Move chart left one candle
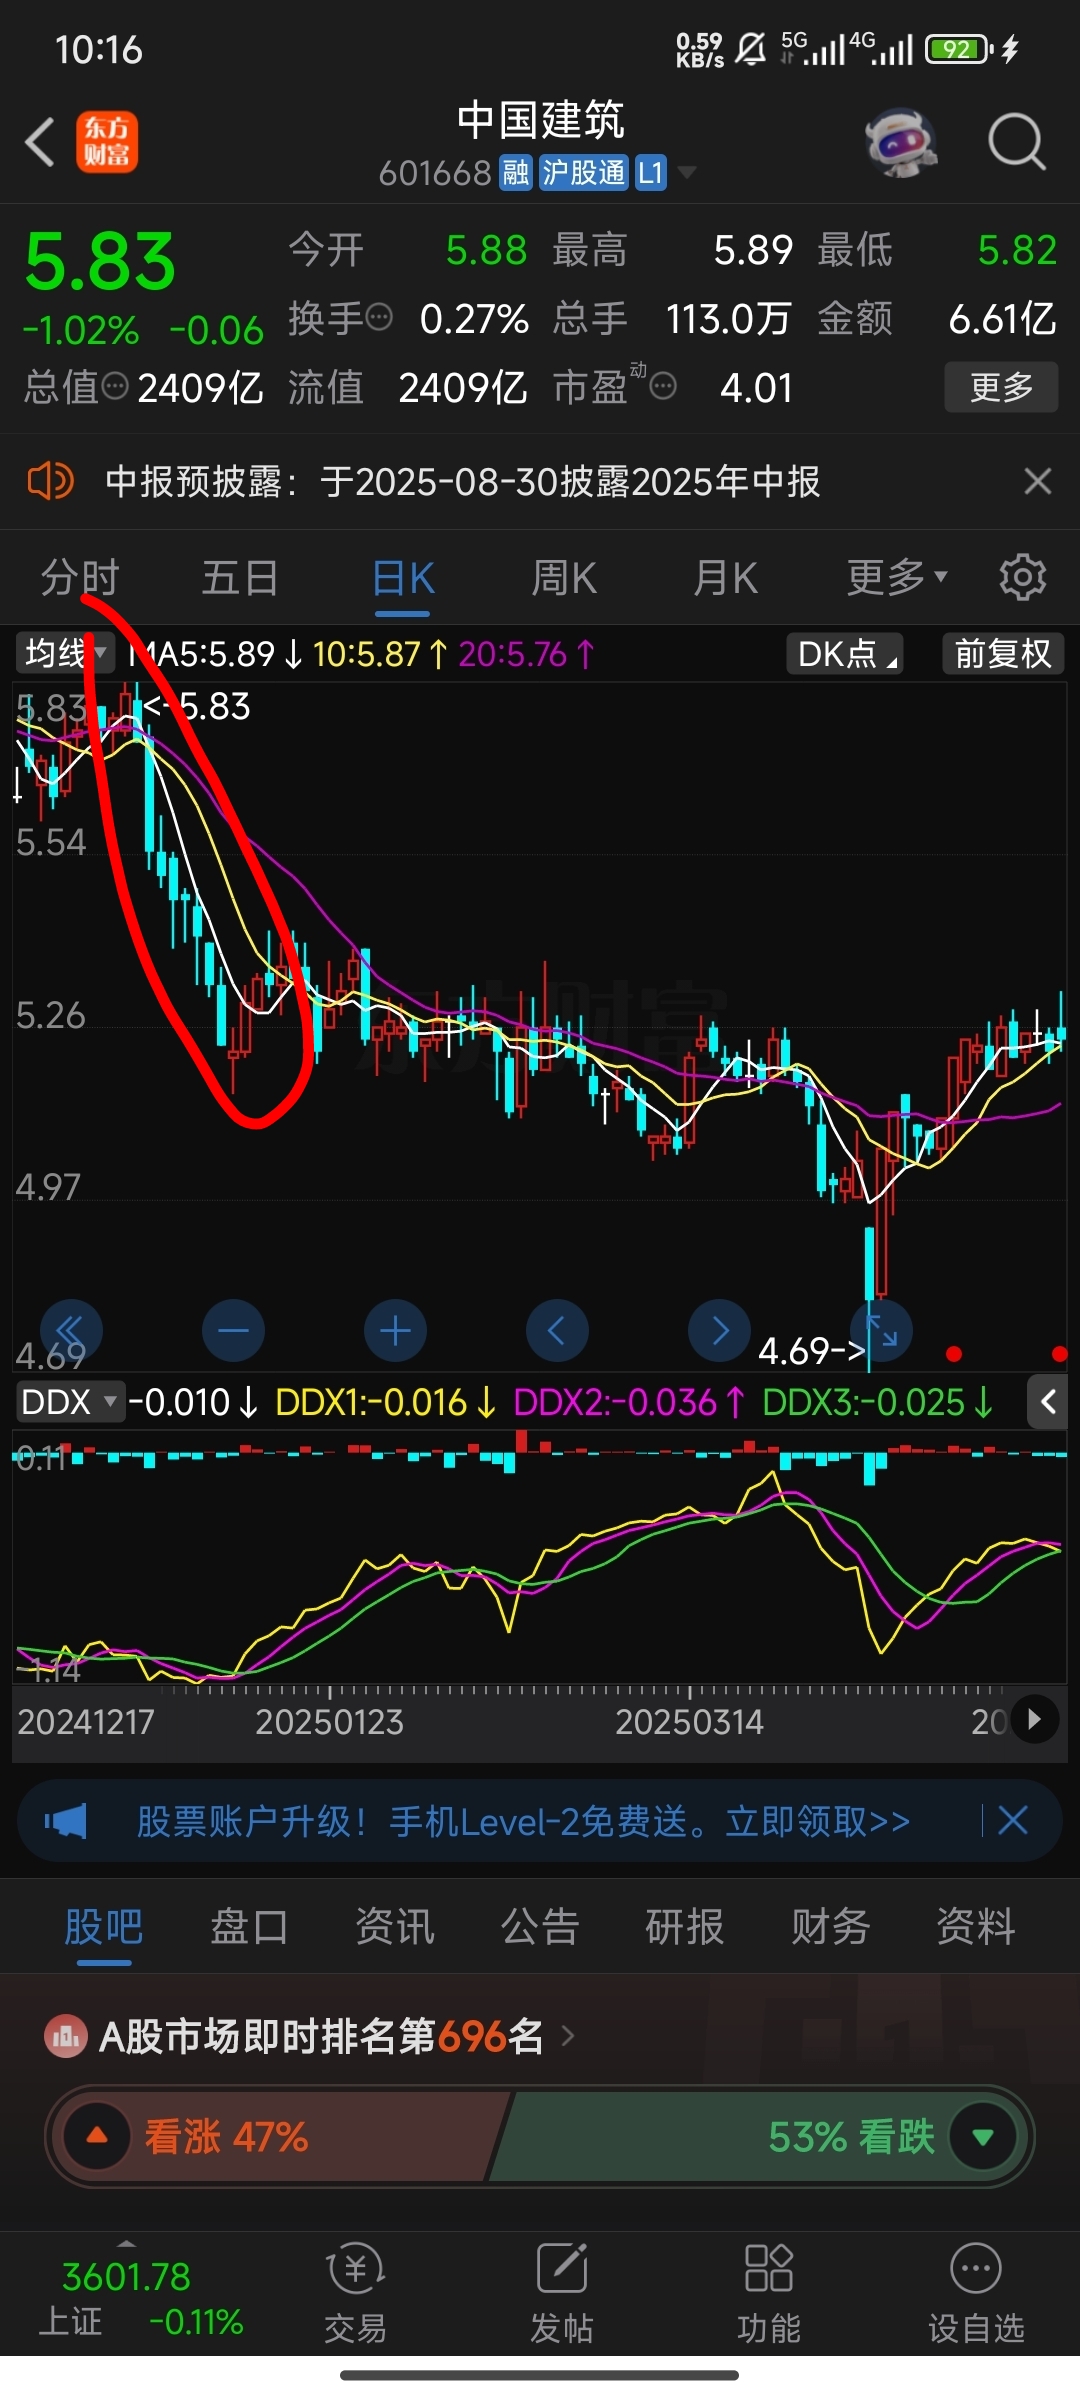Image resolution: width=1080 pixels, height=2400 pixels. tap(557, 1331)
